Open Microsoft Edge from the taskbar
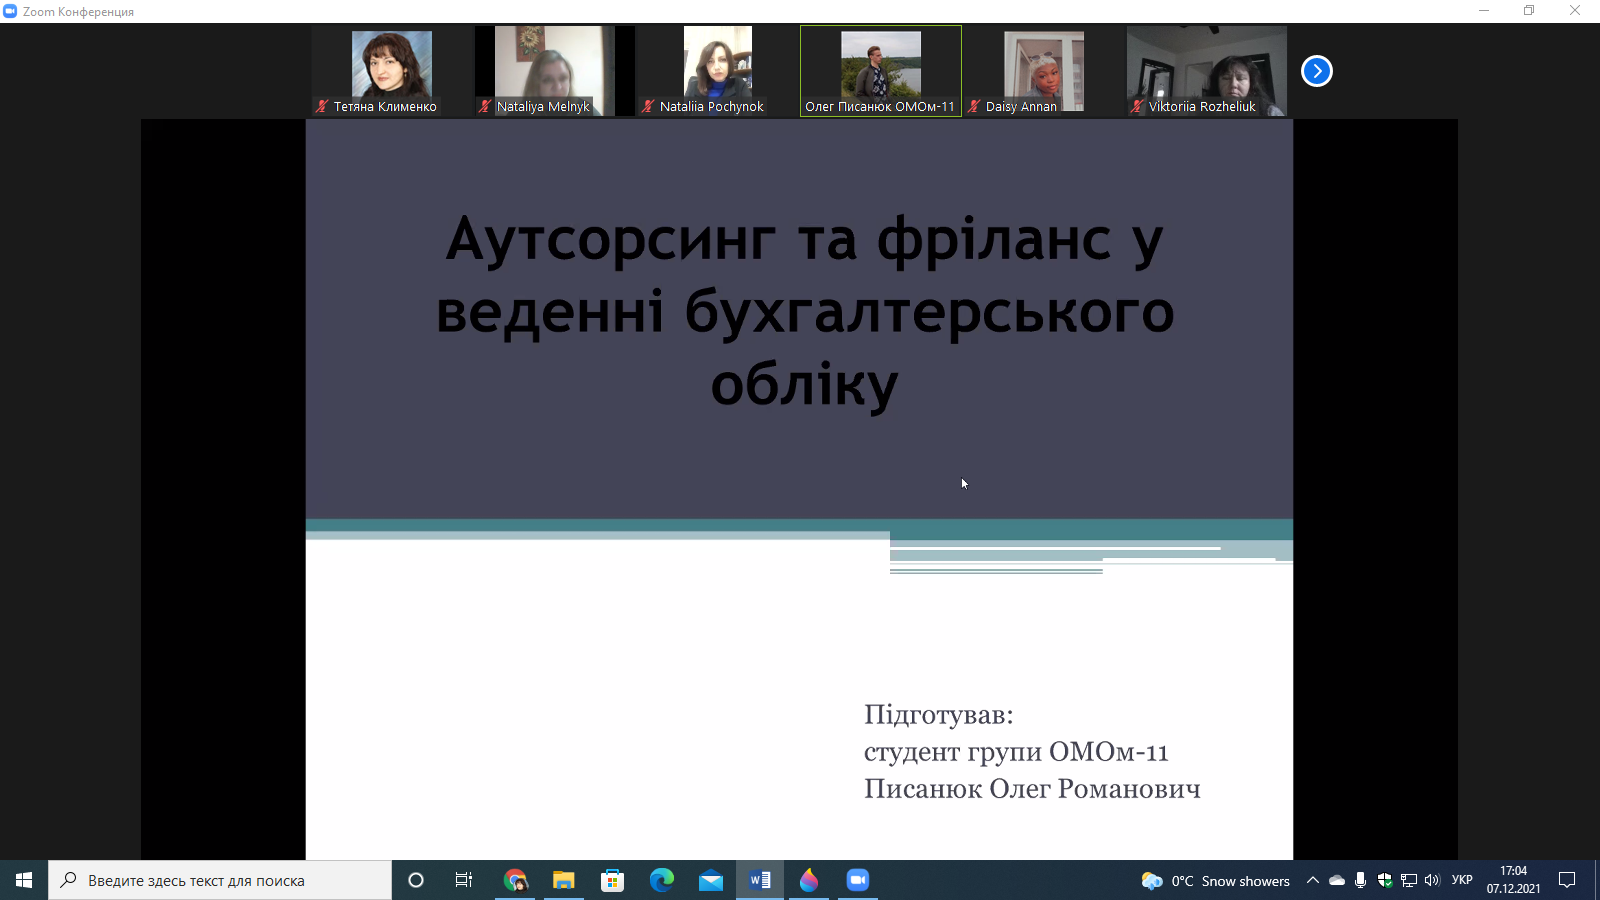The height and width of the screenshot is (900, 1600). (662, 880)
